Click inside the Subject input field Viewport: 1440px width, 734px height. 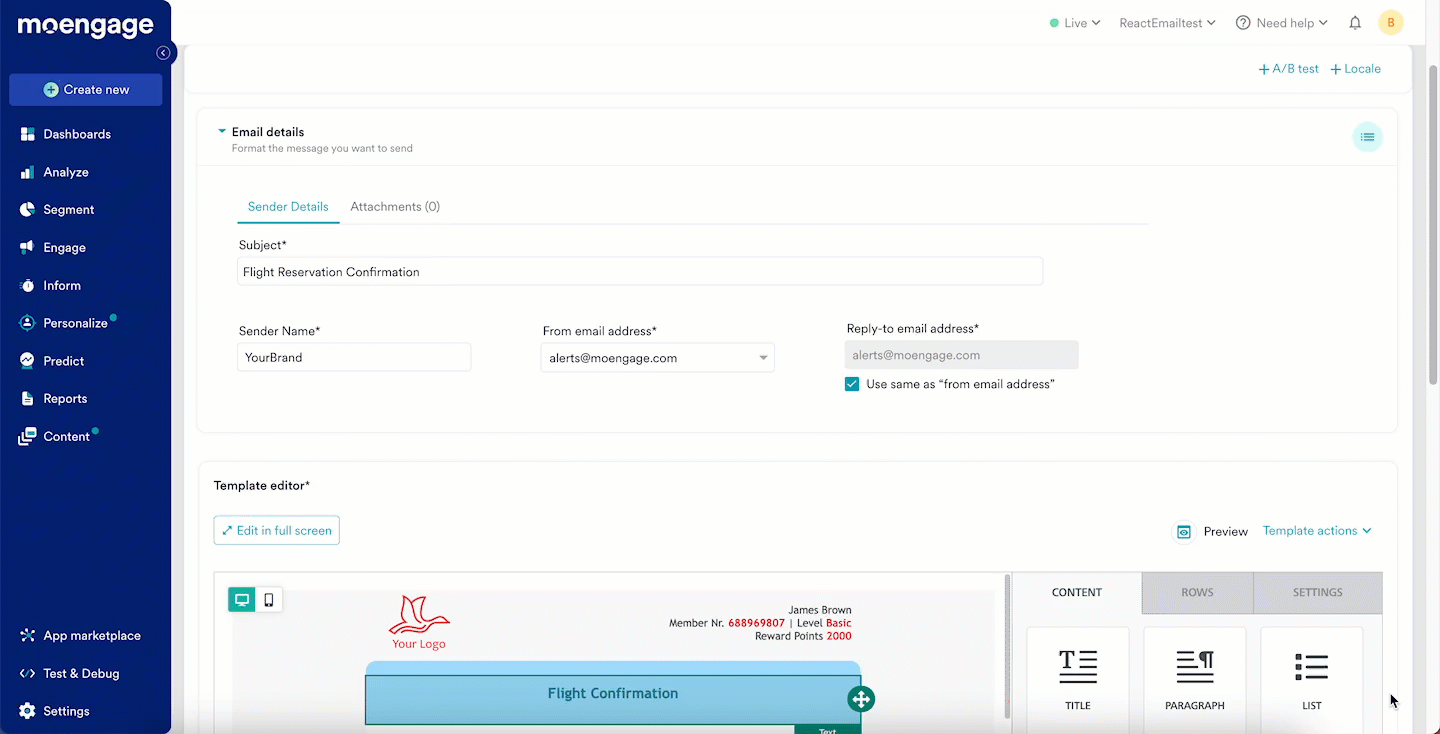pyautogui.click(x=640, y=271)
